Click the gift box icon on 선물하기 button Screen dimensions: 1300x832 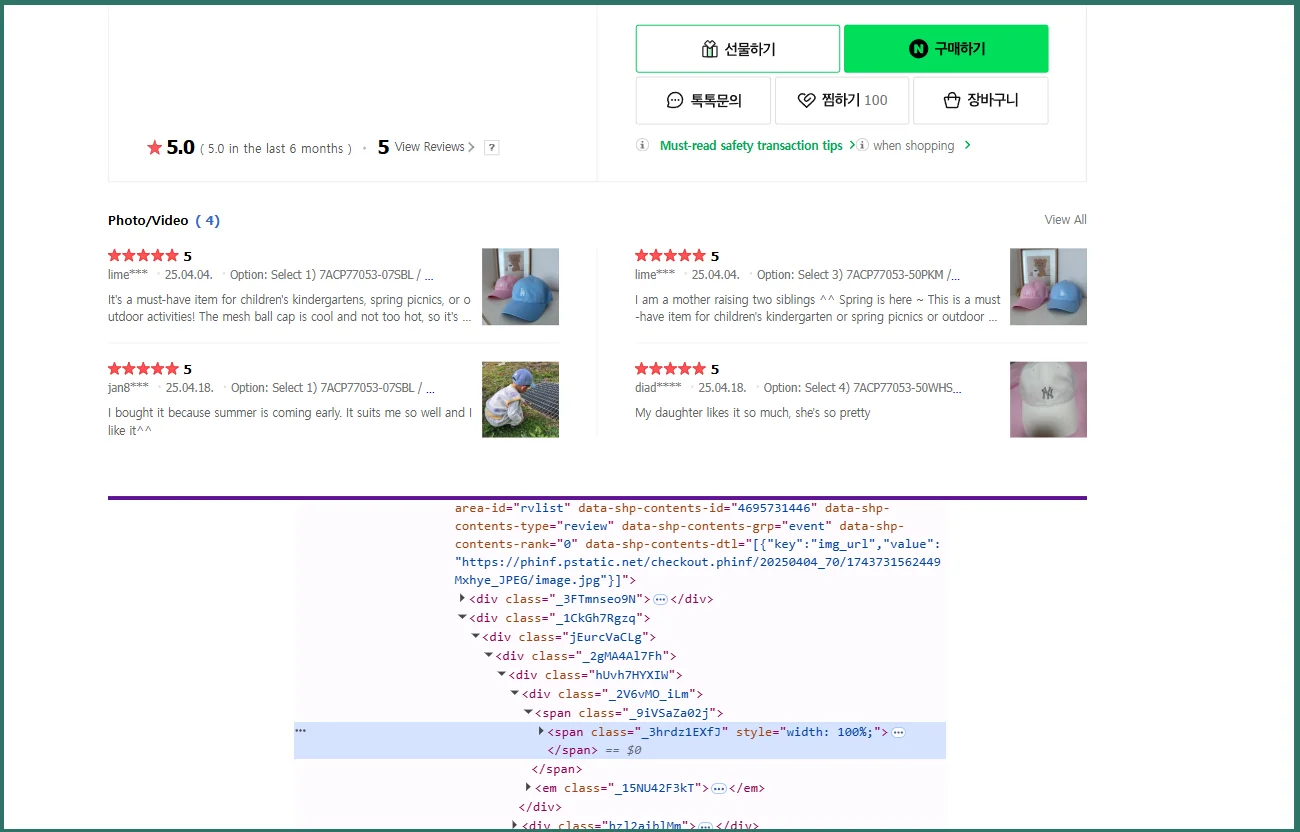point(710,48)
